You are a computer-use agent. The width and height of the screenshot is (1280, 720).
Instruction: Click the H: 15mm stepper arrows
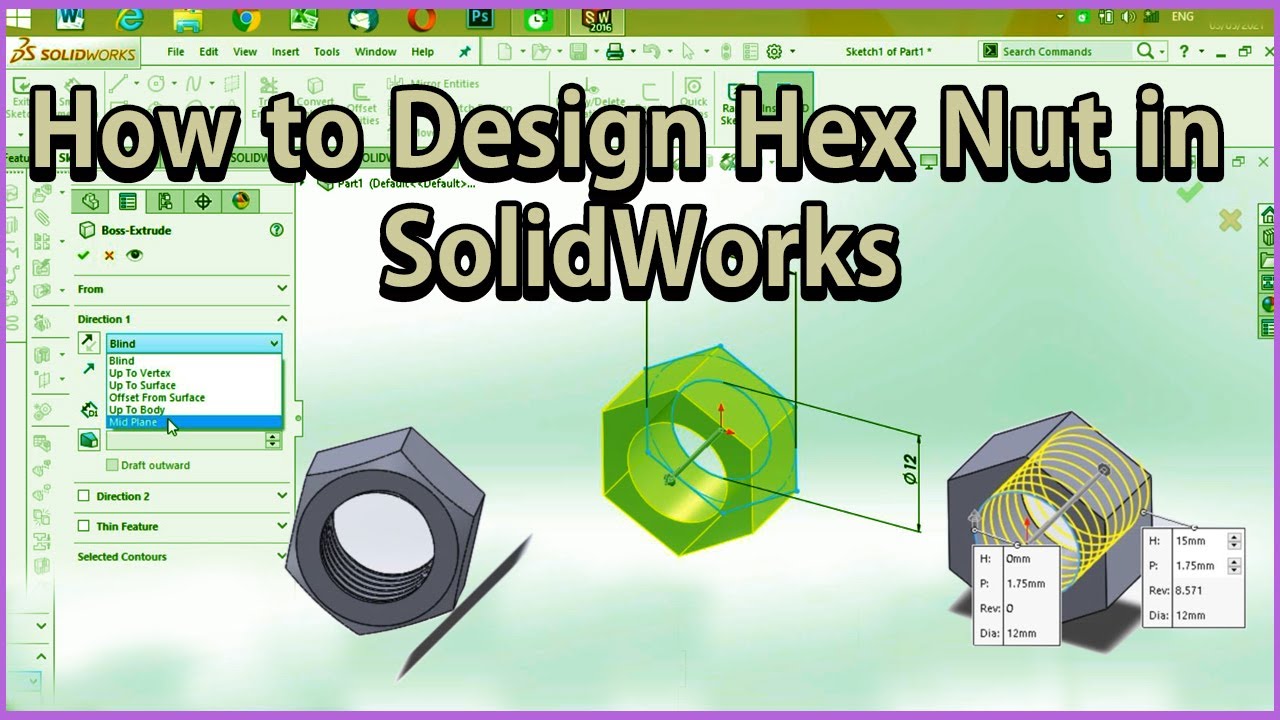click(x=1234, y=541)
